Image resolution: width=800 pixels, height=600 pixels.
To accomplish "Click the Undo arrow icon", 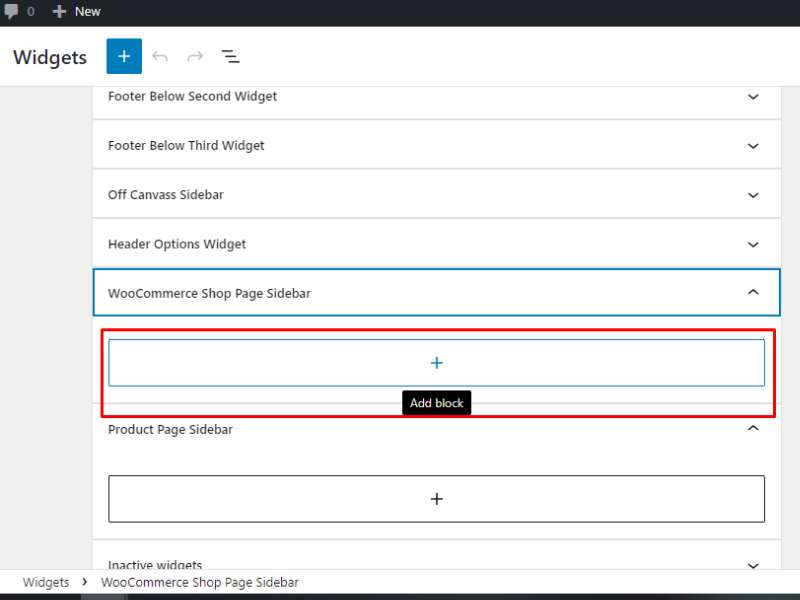I will (x=160, y=57).
